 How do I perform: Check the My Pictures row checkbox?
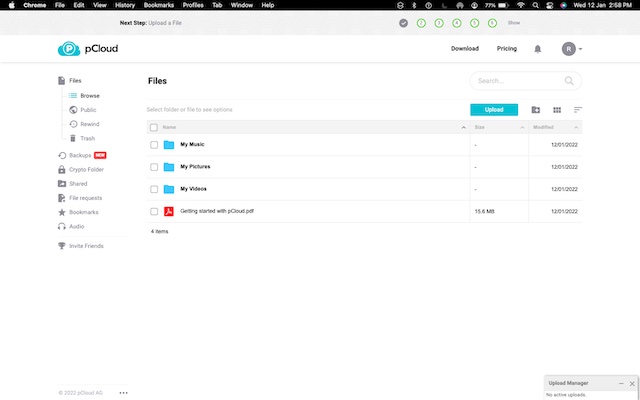[x=154, y=167]
